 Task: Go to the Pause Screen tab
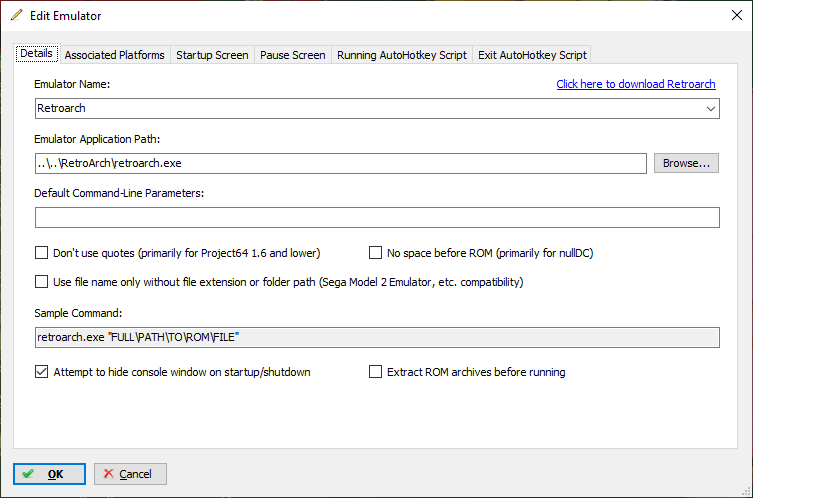(x=292, y=55)
